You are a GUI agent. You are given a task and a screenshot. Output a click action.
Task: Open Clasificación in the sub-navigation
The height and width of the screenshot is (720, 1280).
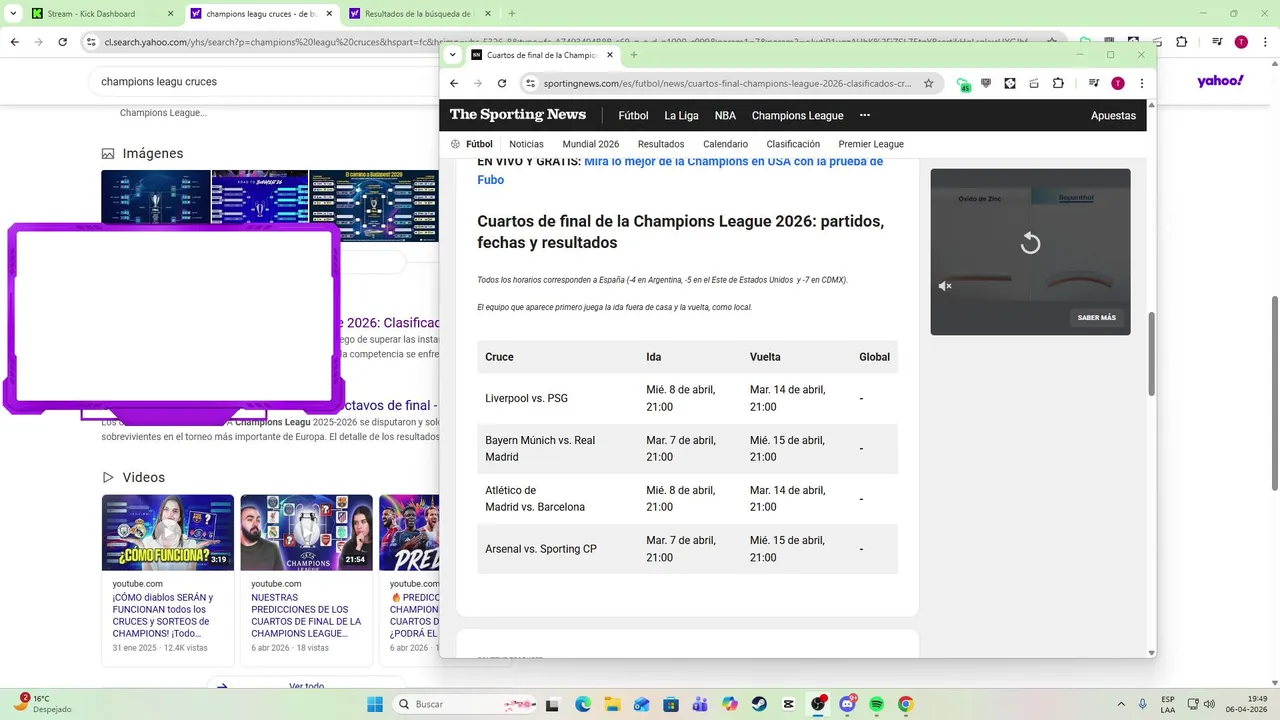[x=793, y=144]
